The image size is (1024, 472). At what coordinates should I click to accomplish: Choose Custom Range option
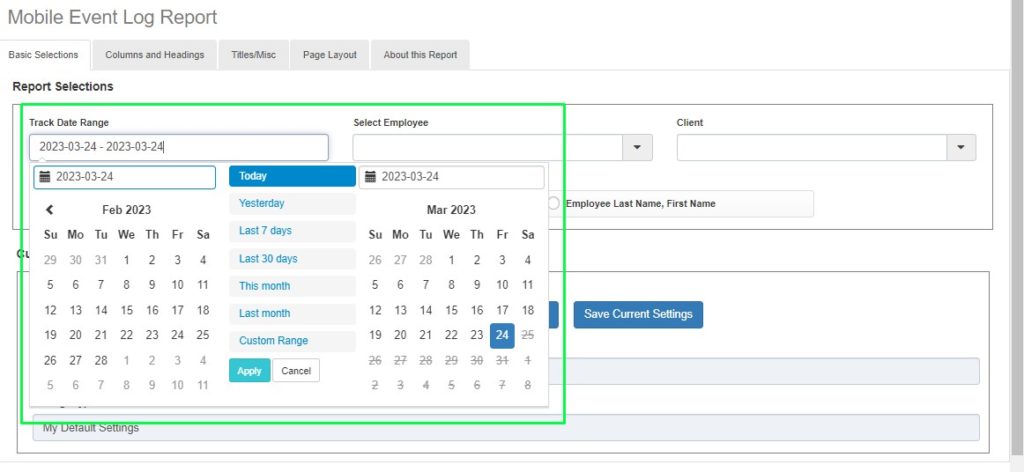coord(273,341)
